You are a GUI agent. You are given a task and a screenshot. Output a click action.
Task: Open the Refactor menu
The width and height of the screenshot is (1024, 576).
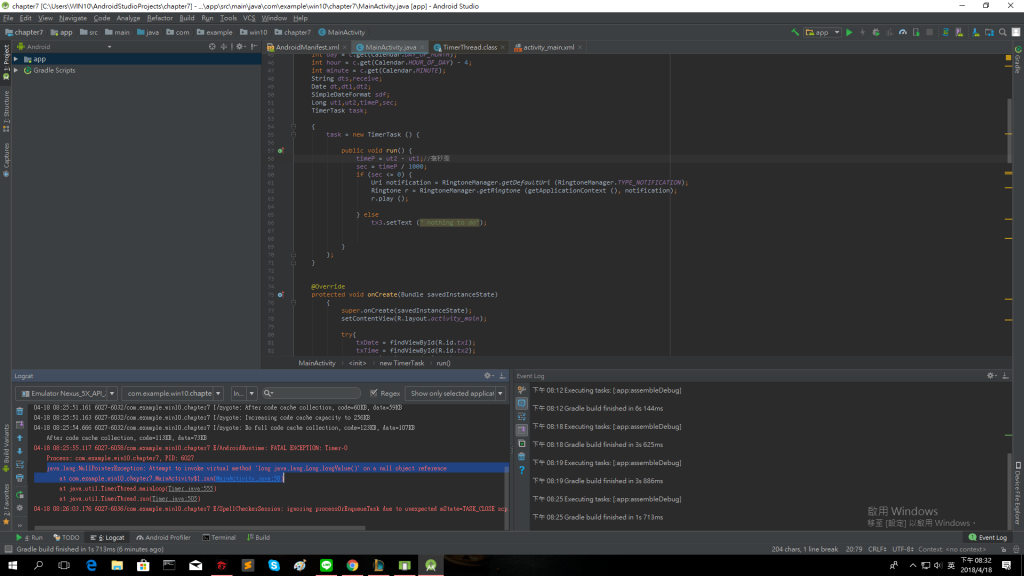pyautogui.click(x=159, y=18)
